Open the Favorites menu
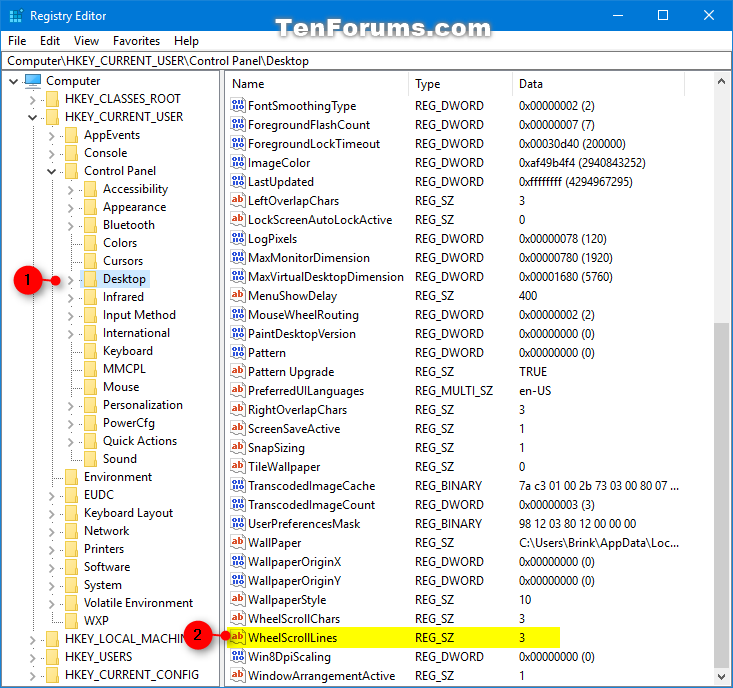This screenshot has height=688, width=733. (136, 41)
